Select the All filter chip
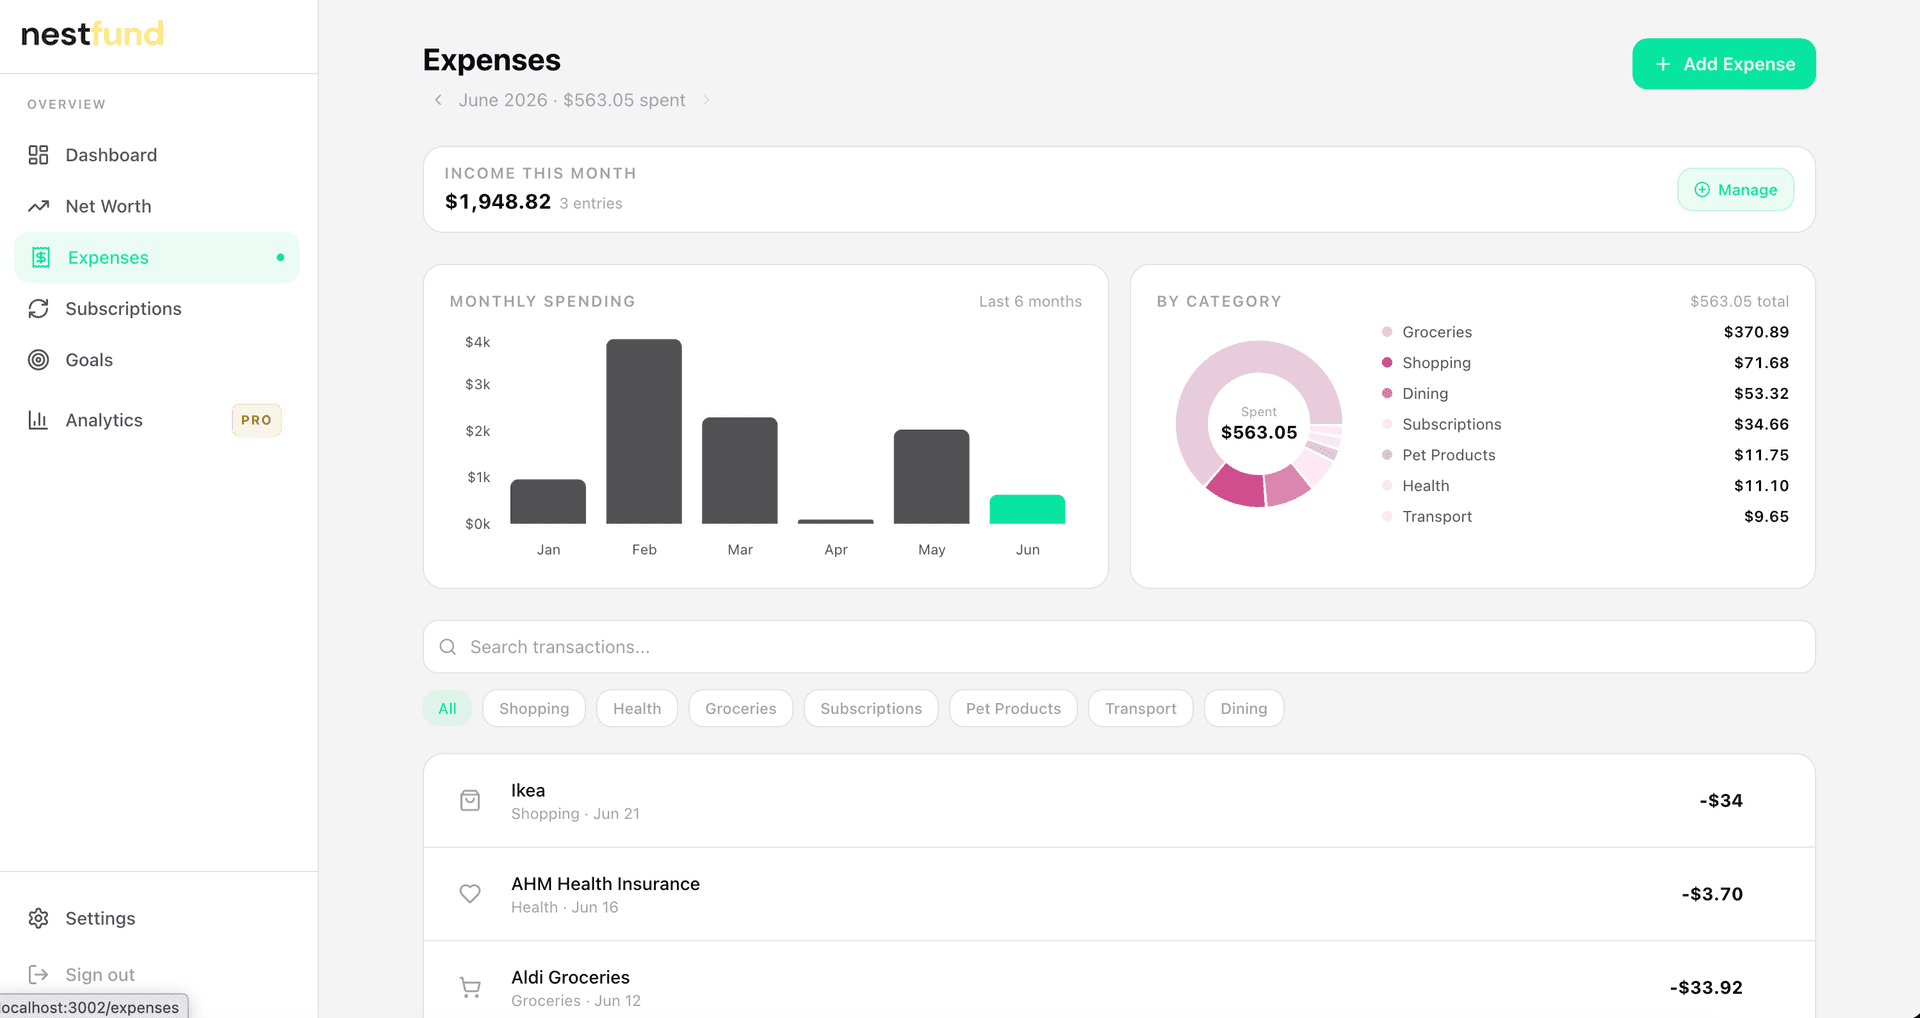 point(447,708)
